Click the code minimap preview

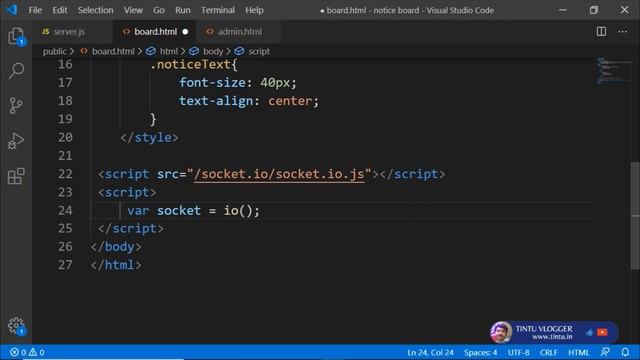click(613, 71)
